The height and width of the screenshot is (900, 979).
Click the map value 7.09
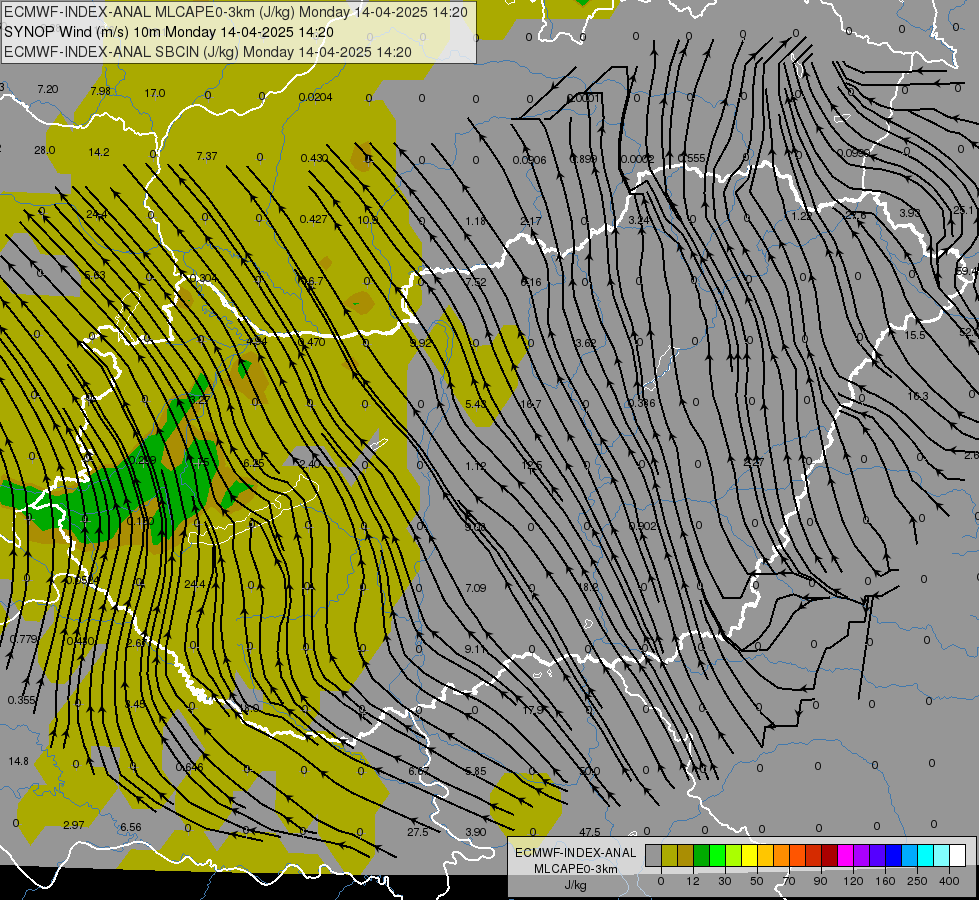click(476, 588)
